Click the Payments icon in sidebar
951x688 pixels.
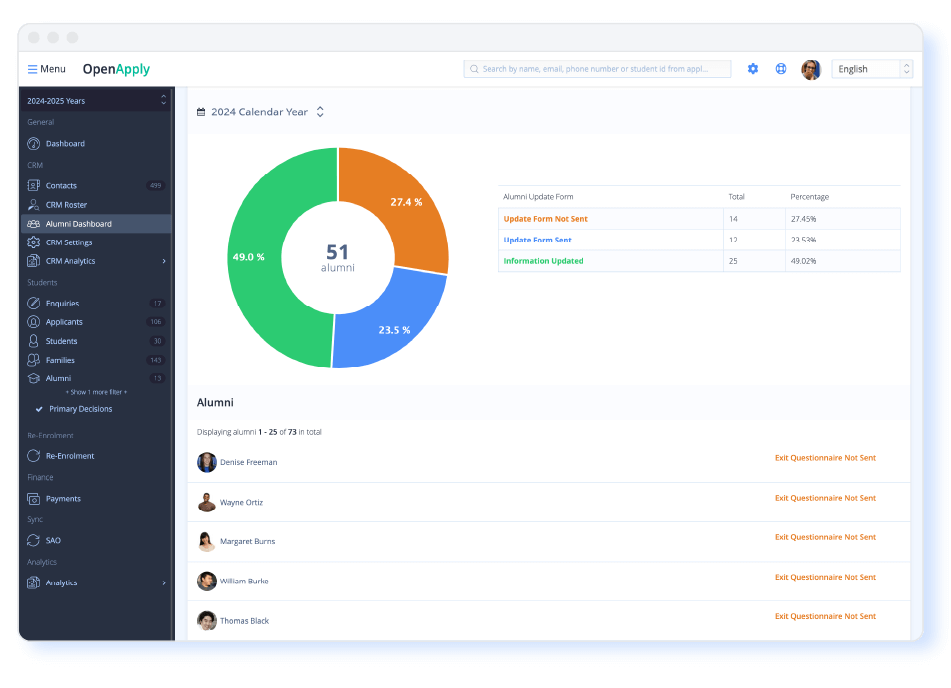[x=34, y=499]
